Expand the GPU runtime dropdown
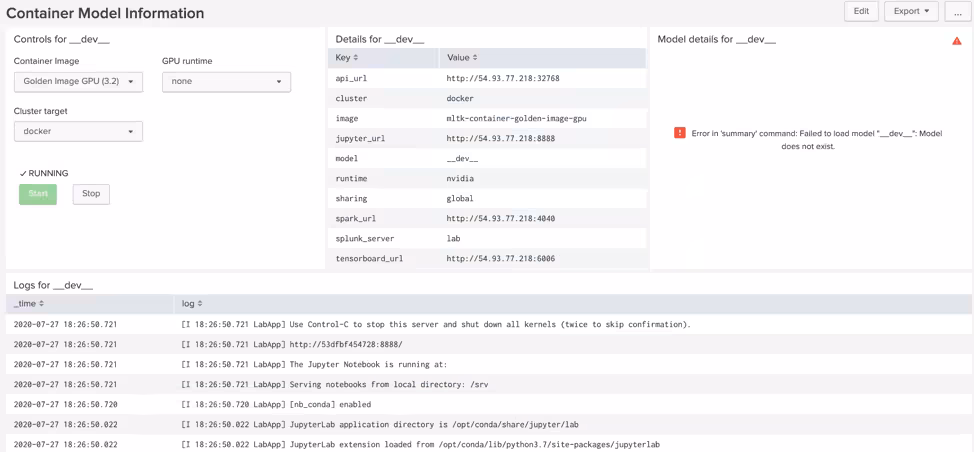 click(226, 82)
